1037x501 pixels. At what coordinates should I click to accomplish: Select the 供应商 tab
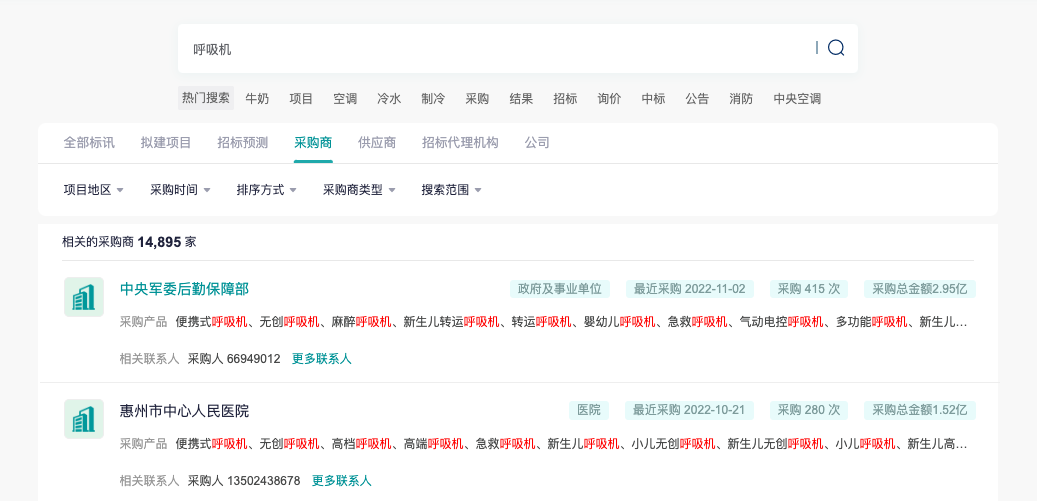(x=376, y=143)
